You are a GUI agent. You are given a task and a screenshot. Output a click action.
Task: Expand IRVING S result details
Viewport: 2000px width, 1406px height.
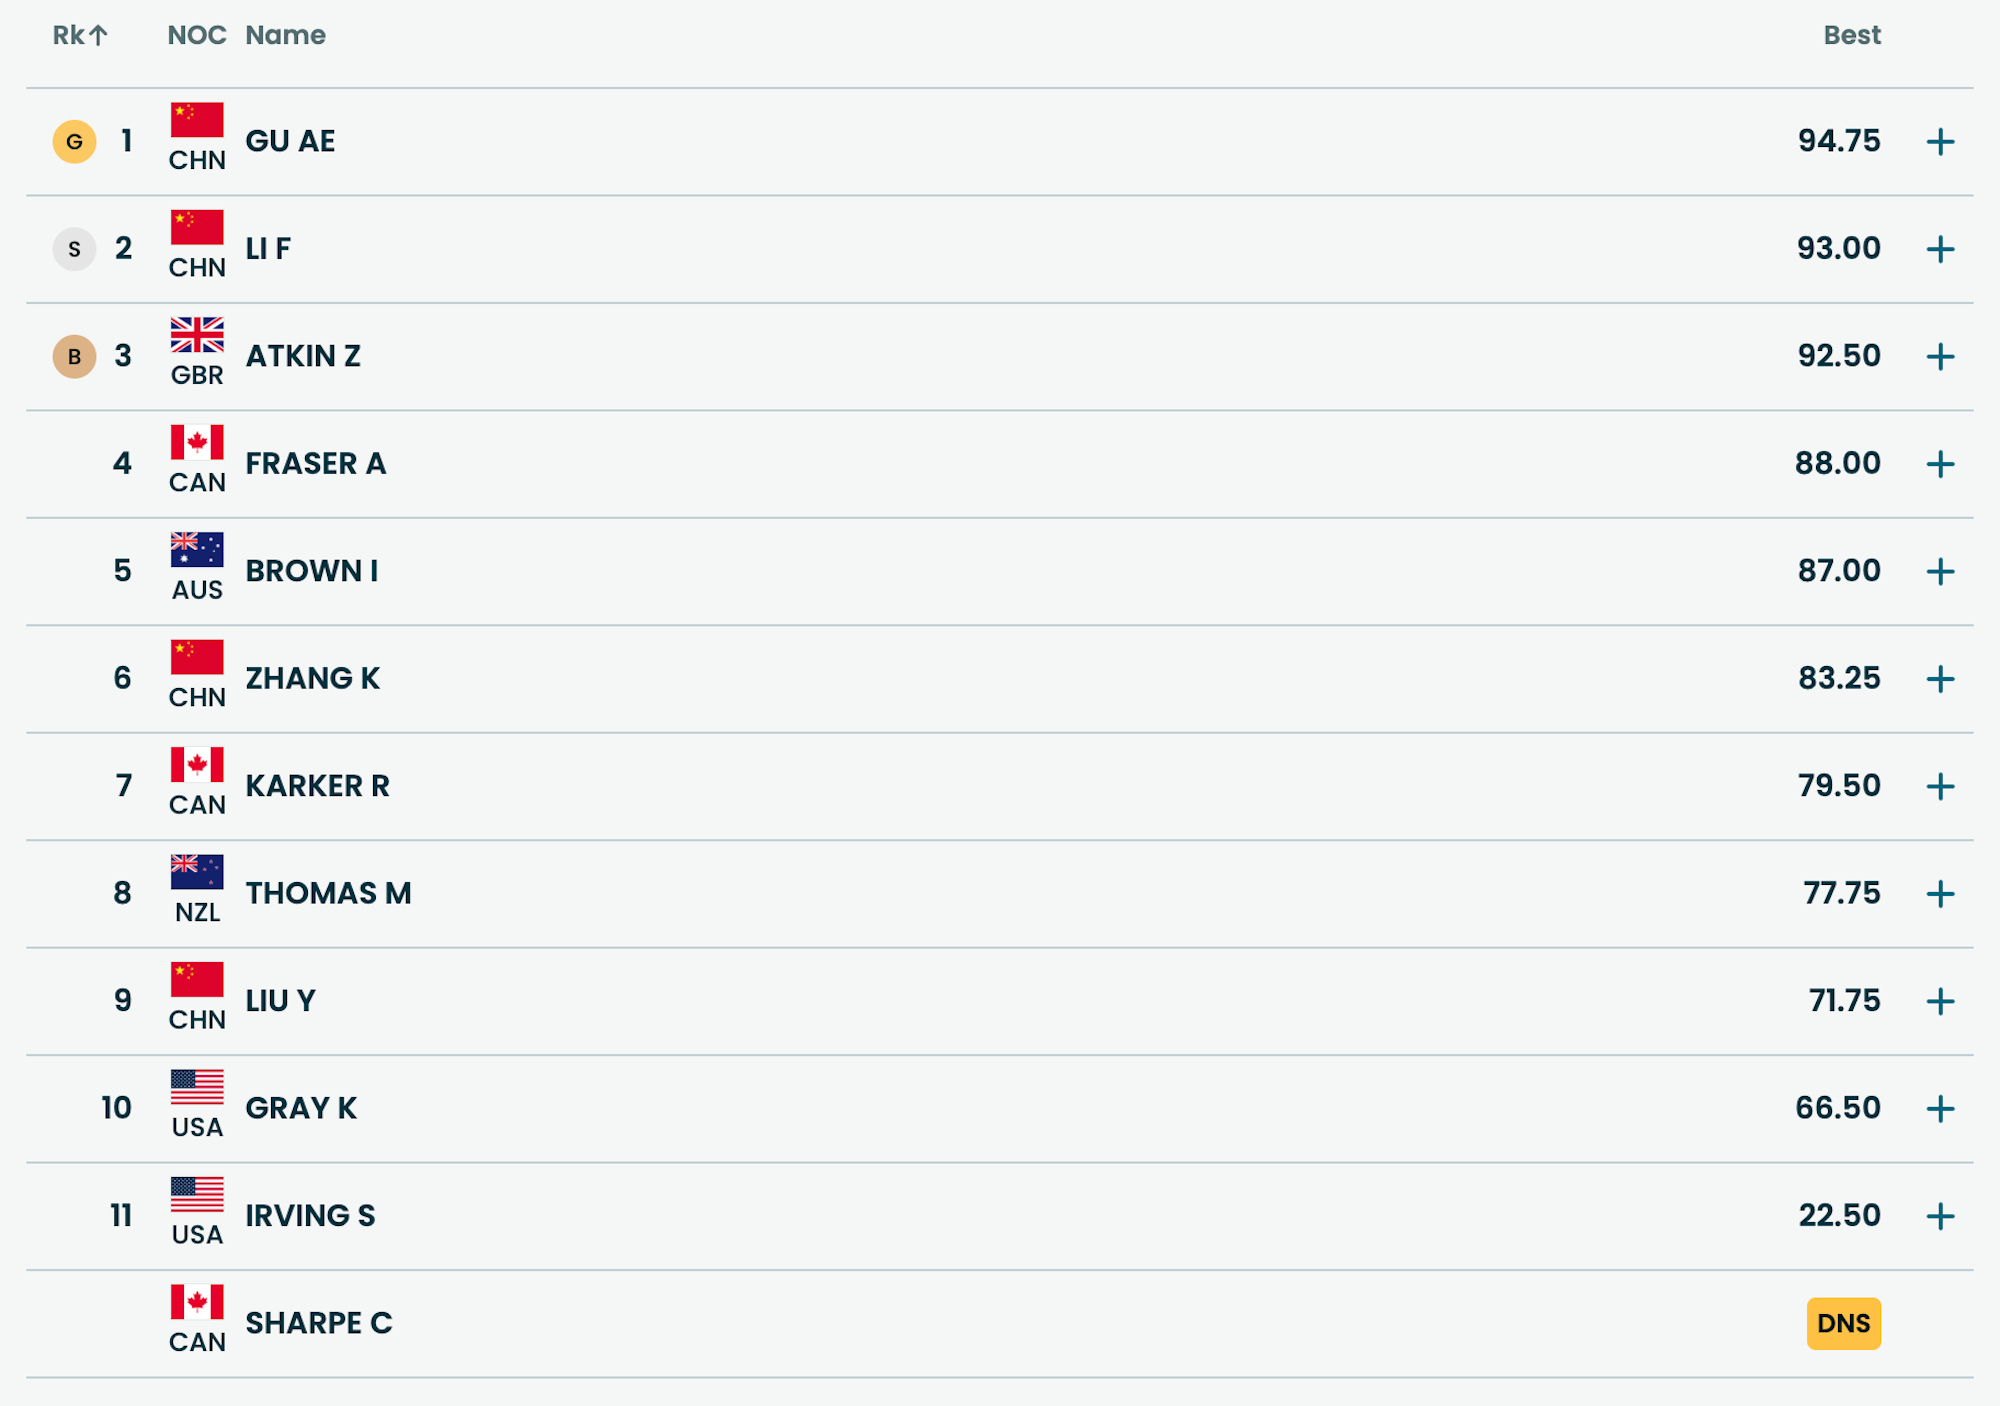pyautogui.click(x=1940, y=1216)
